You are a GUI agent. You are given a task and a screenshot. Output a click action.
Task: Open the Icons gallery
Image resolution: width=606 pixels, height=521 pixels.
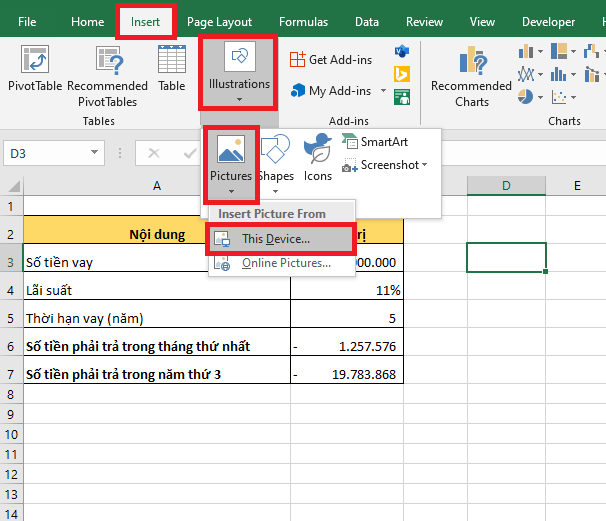(318, 152)
